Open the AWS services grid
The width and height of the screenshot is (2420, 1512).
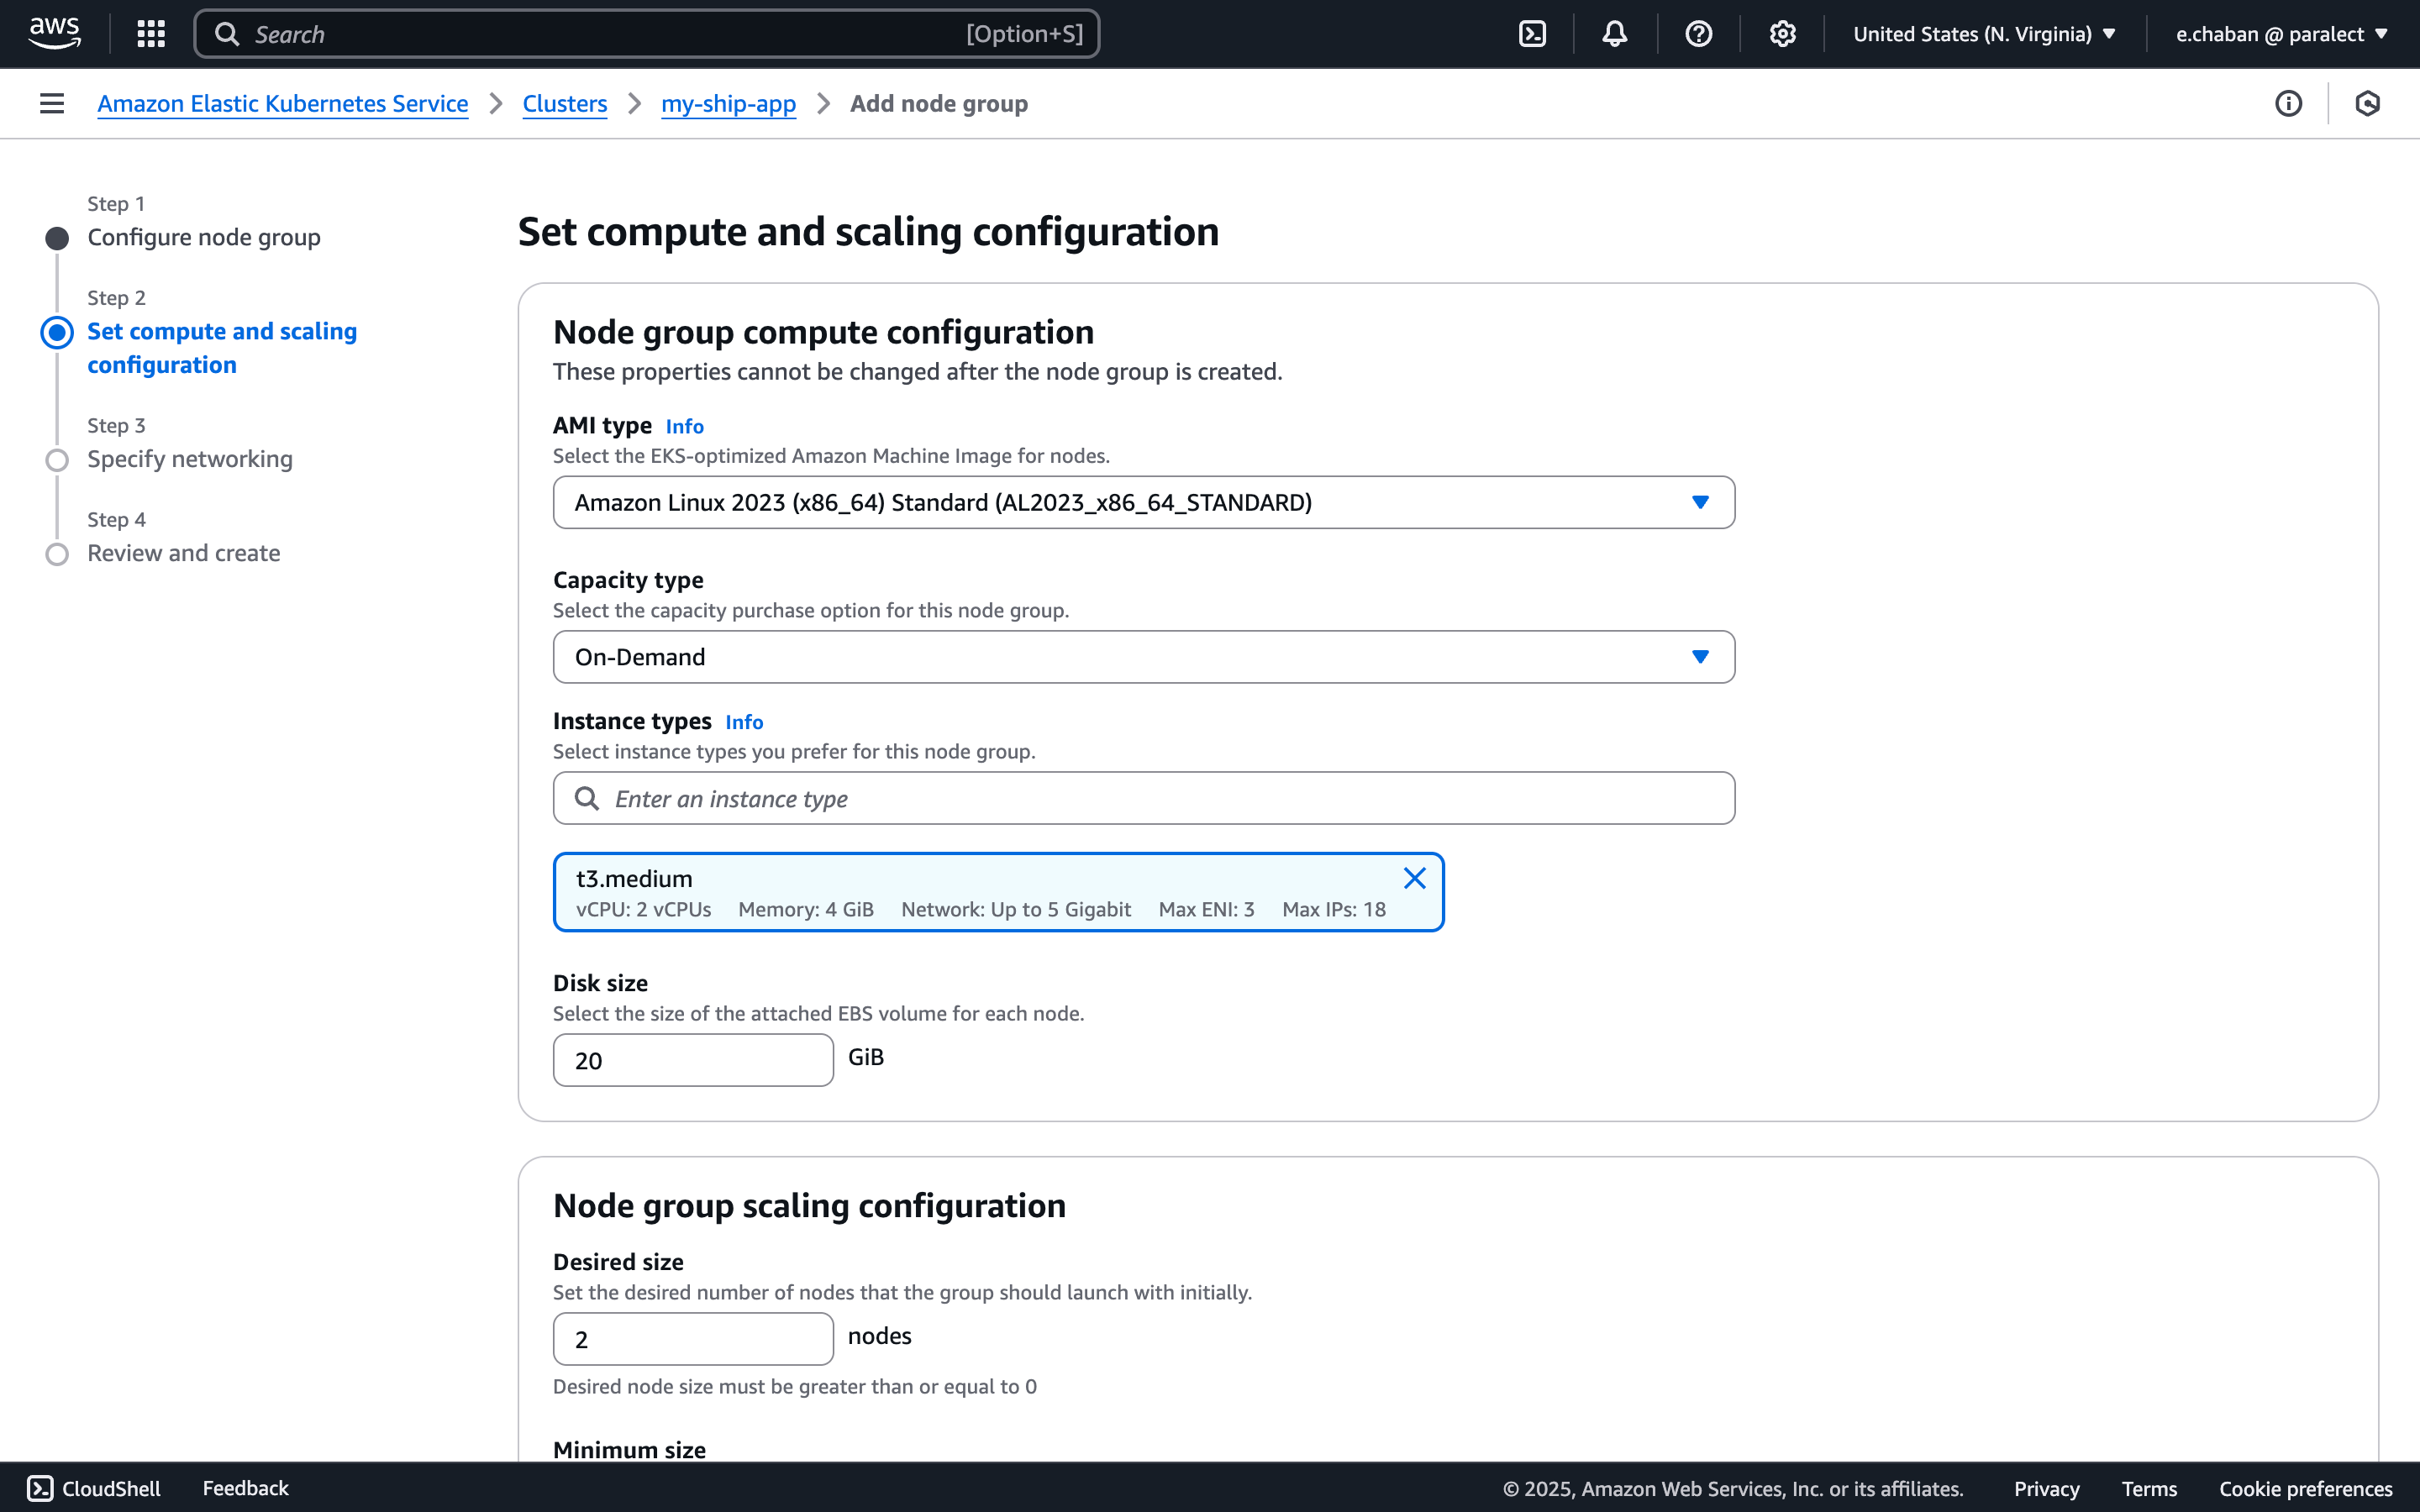coord(150,33)
